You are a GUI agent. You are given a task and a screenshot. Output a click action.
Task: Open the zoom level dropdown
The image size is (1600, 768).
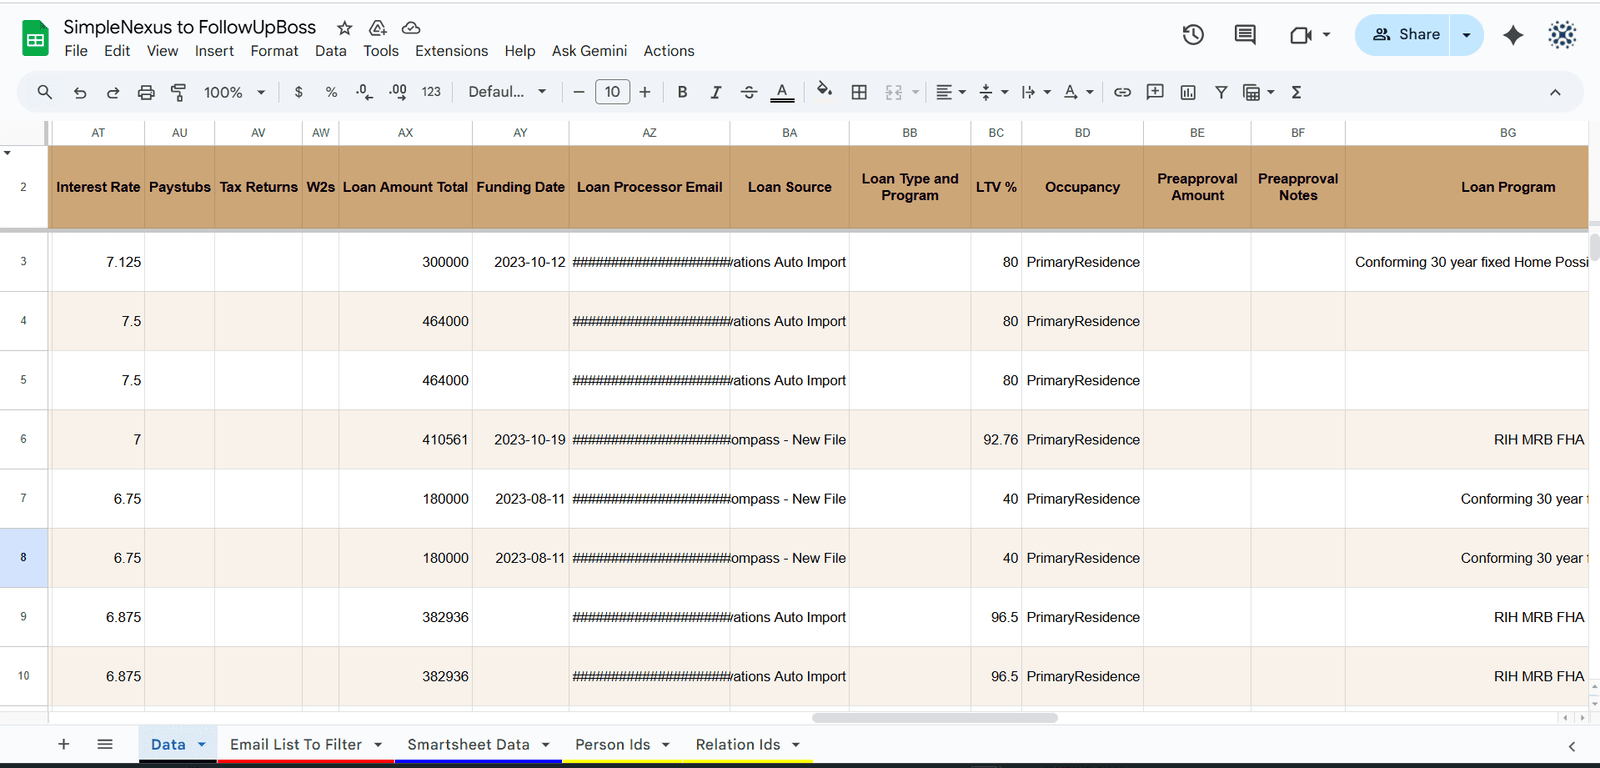(x=234, y=92)
